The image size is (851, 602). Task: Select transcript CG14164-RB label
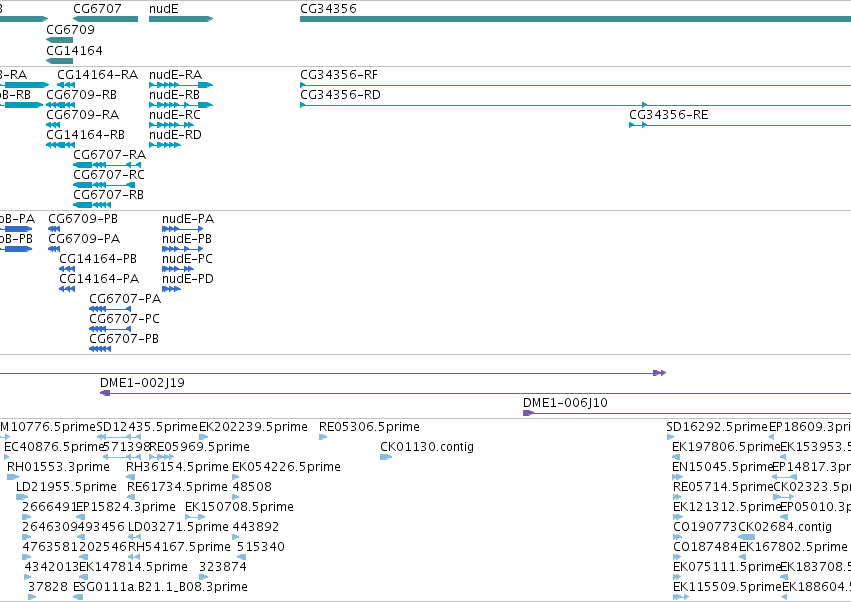point(86,135)
